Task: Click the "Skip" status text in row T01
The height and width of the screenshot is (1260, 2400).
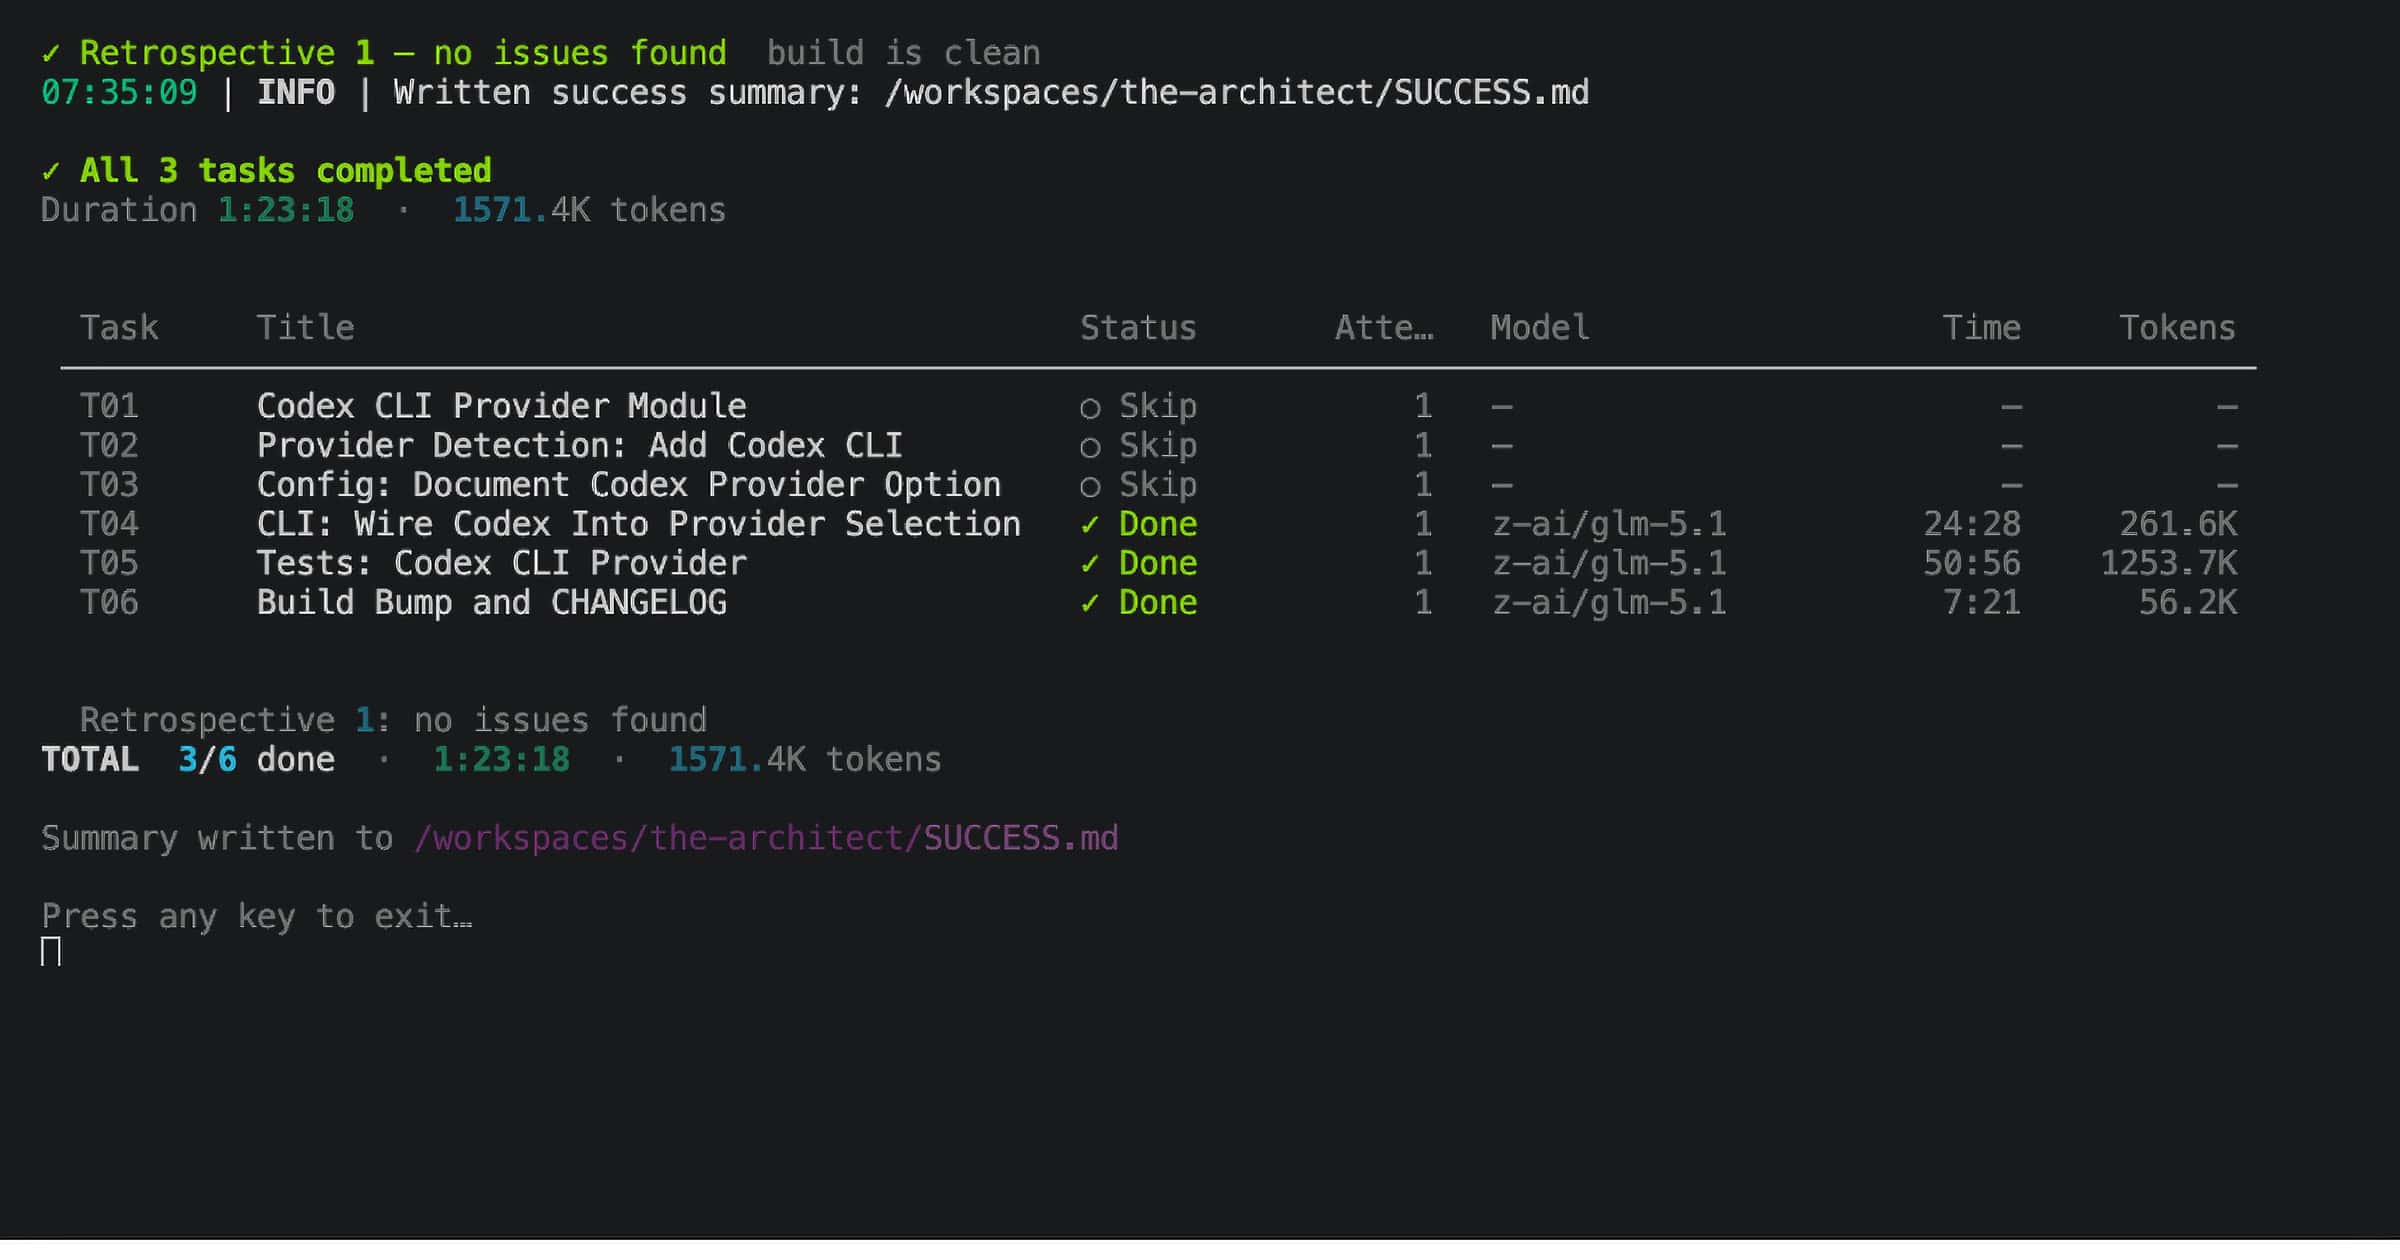Action: [x=1158, y=407]
